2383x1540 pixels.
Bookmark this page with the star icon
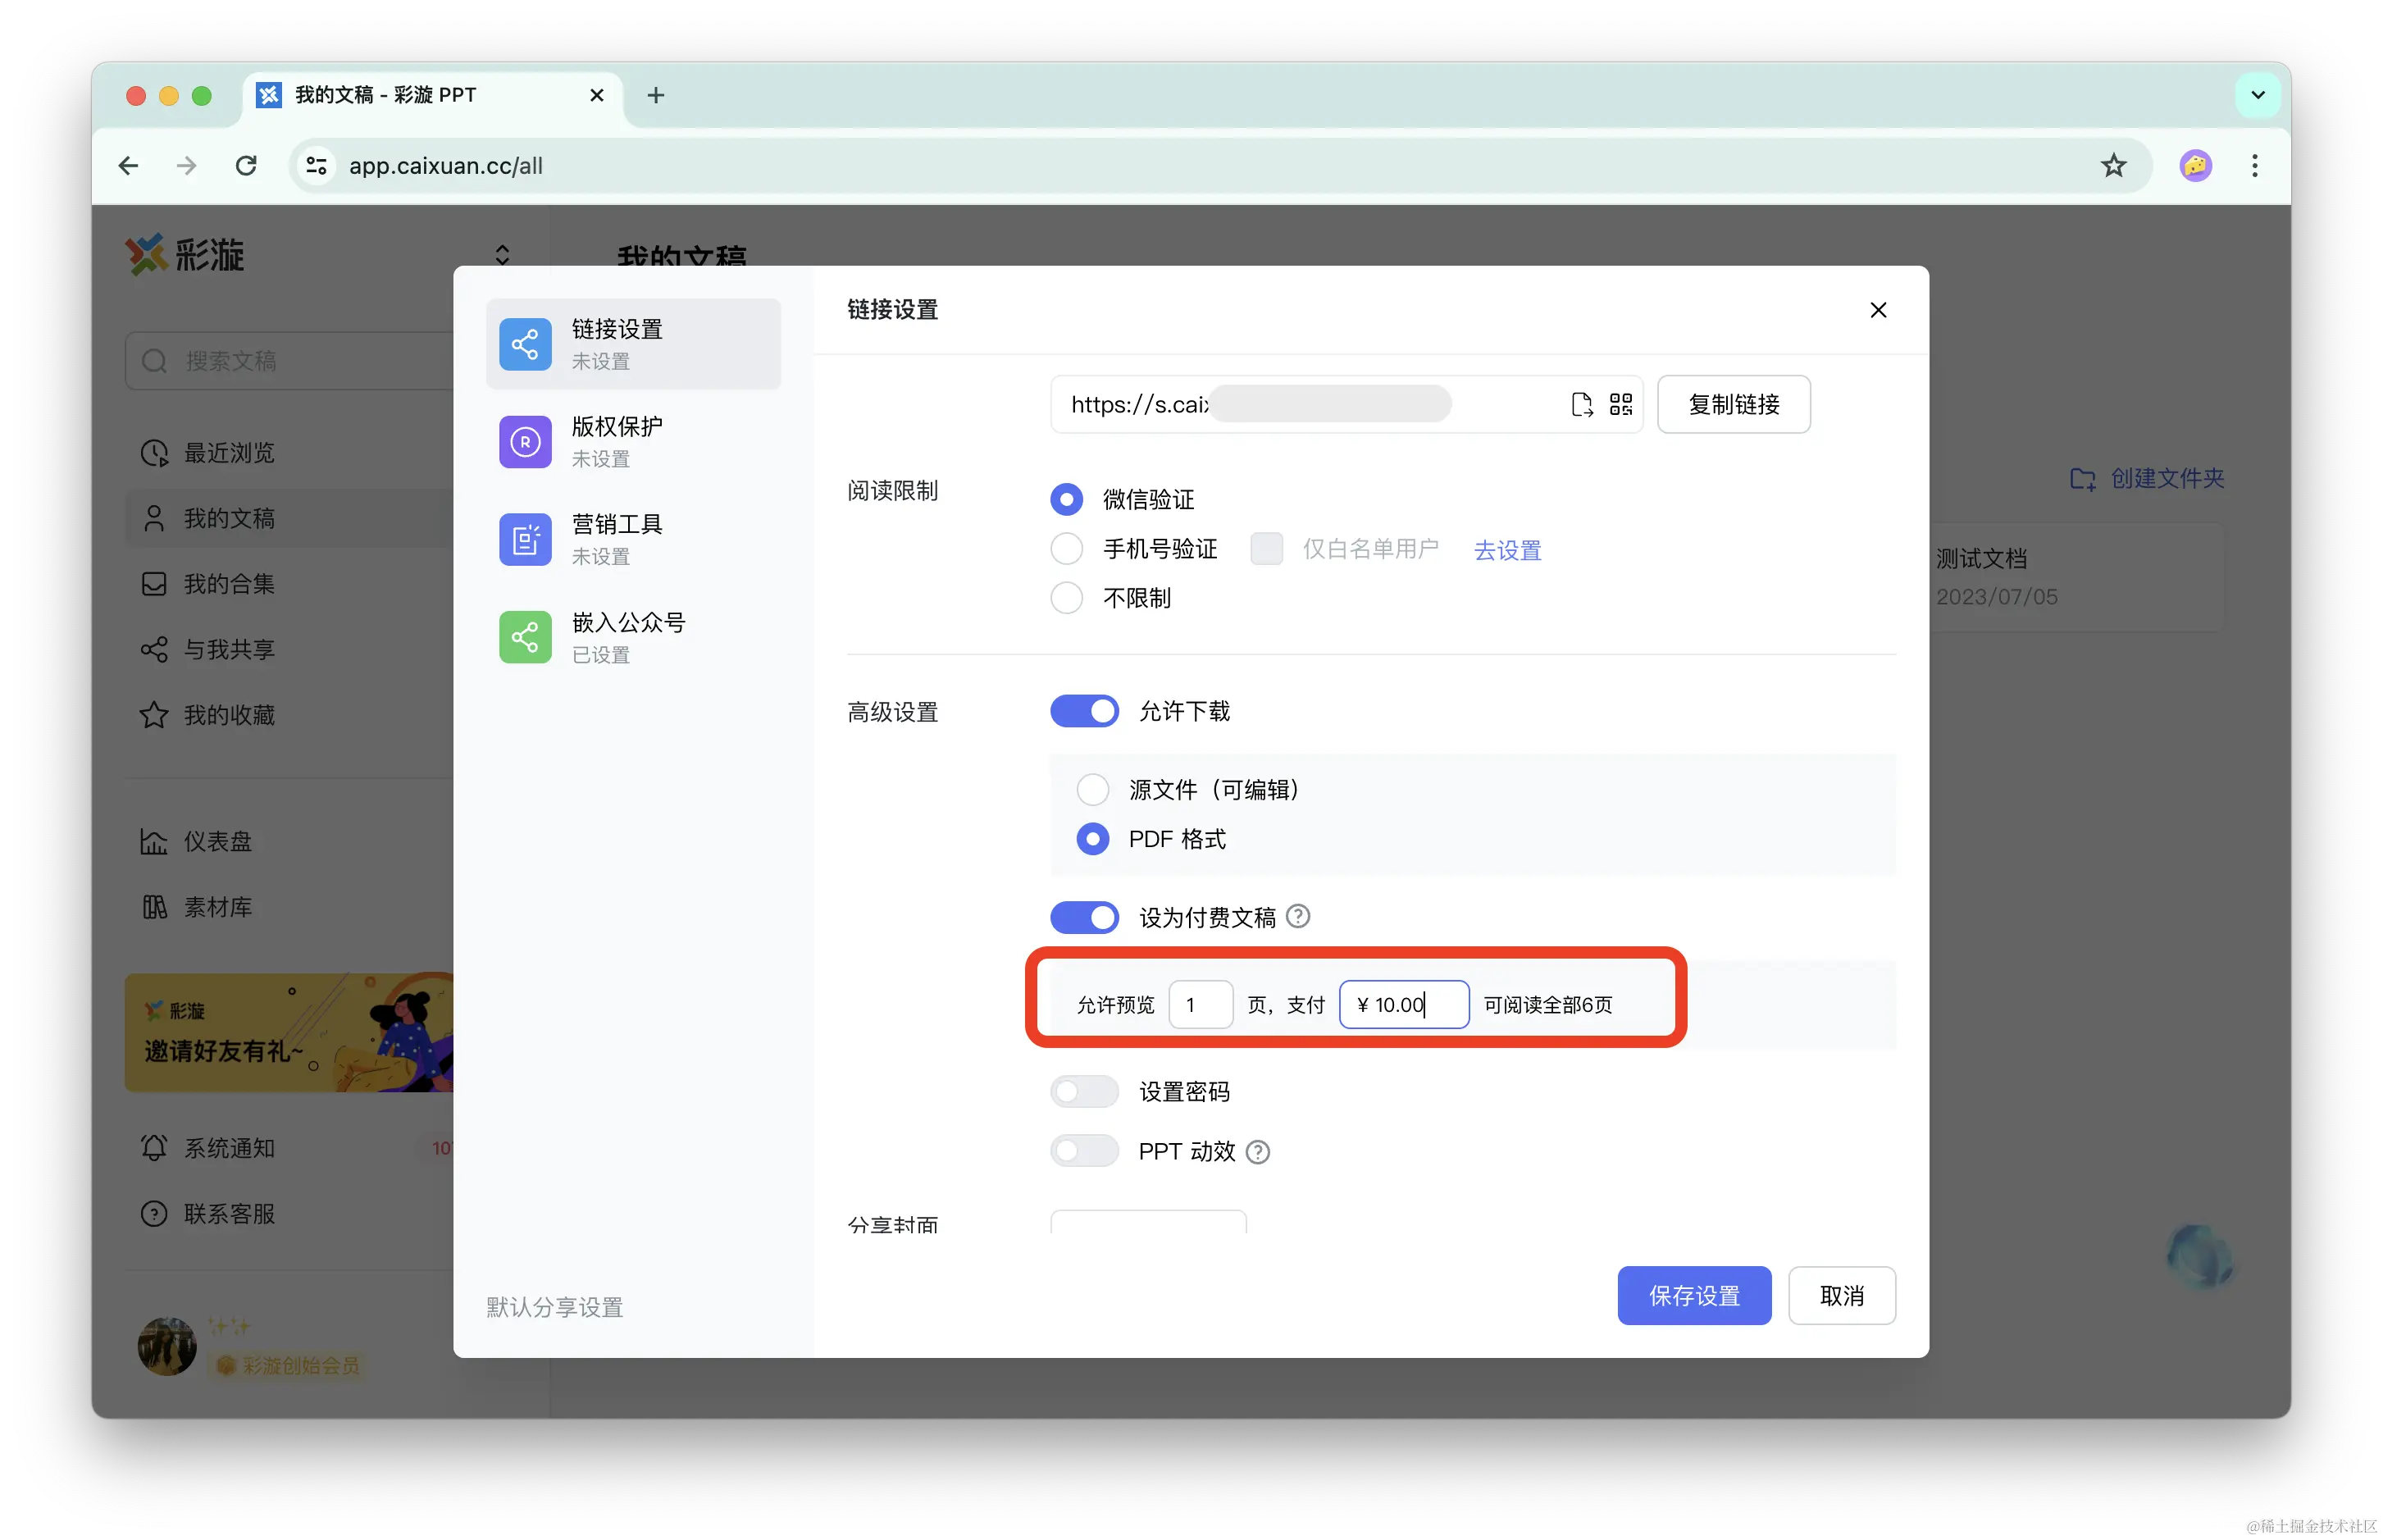(x=2113, y=166)
